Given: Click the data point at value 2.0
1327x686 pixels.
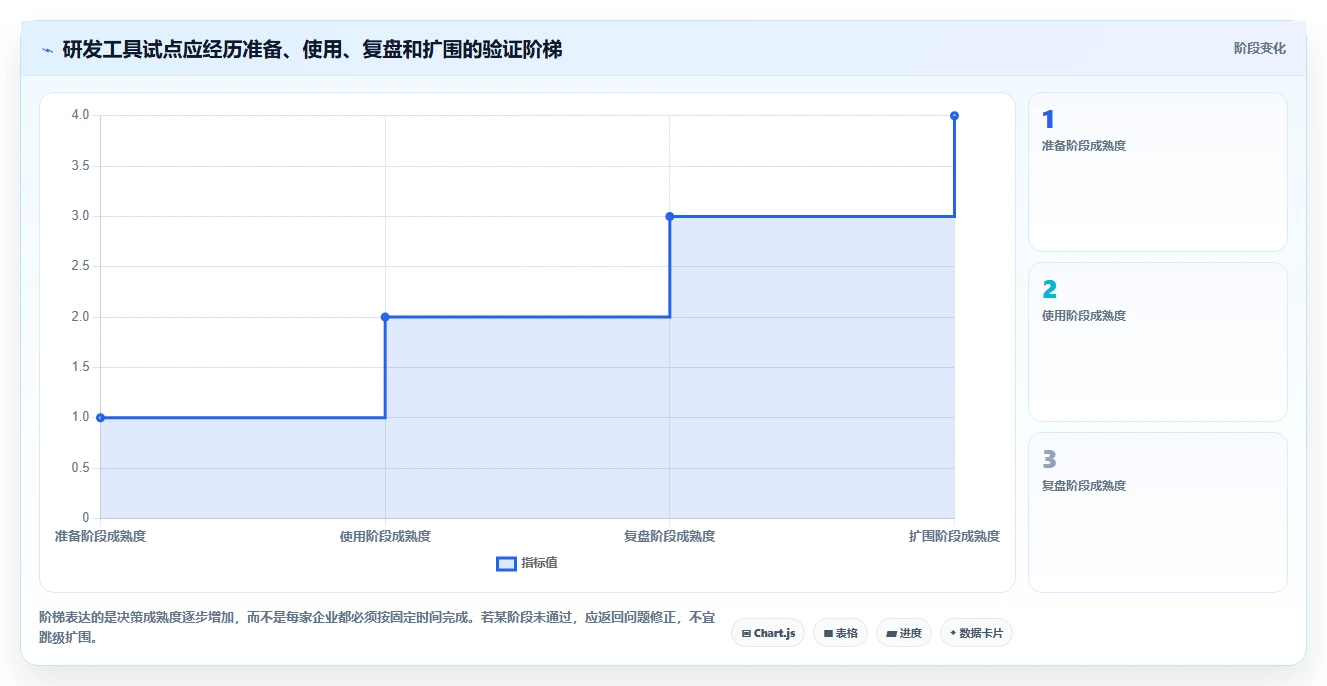Looking at the screenshot, I should pyautogui.click(x=385, y=317).
